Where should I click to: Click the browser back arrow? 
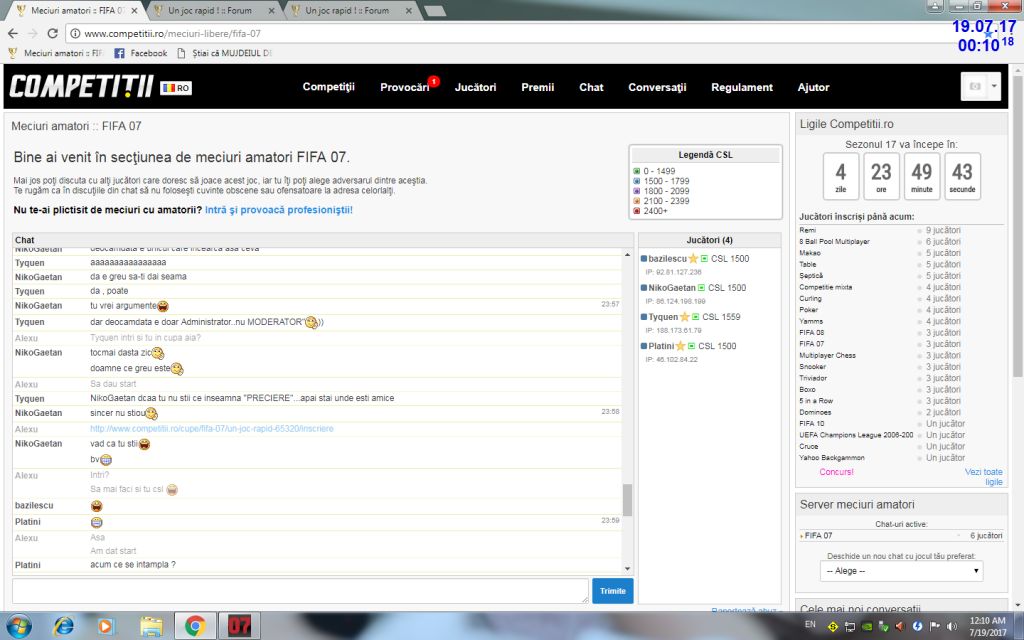click(x=12, y=33)
